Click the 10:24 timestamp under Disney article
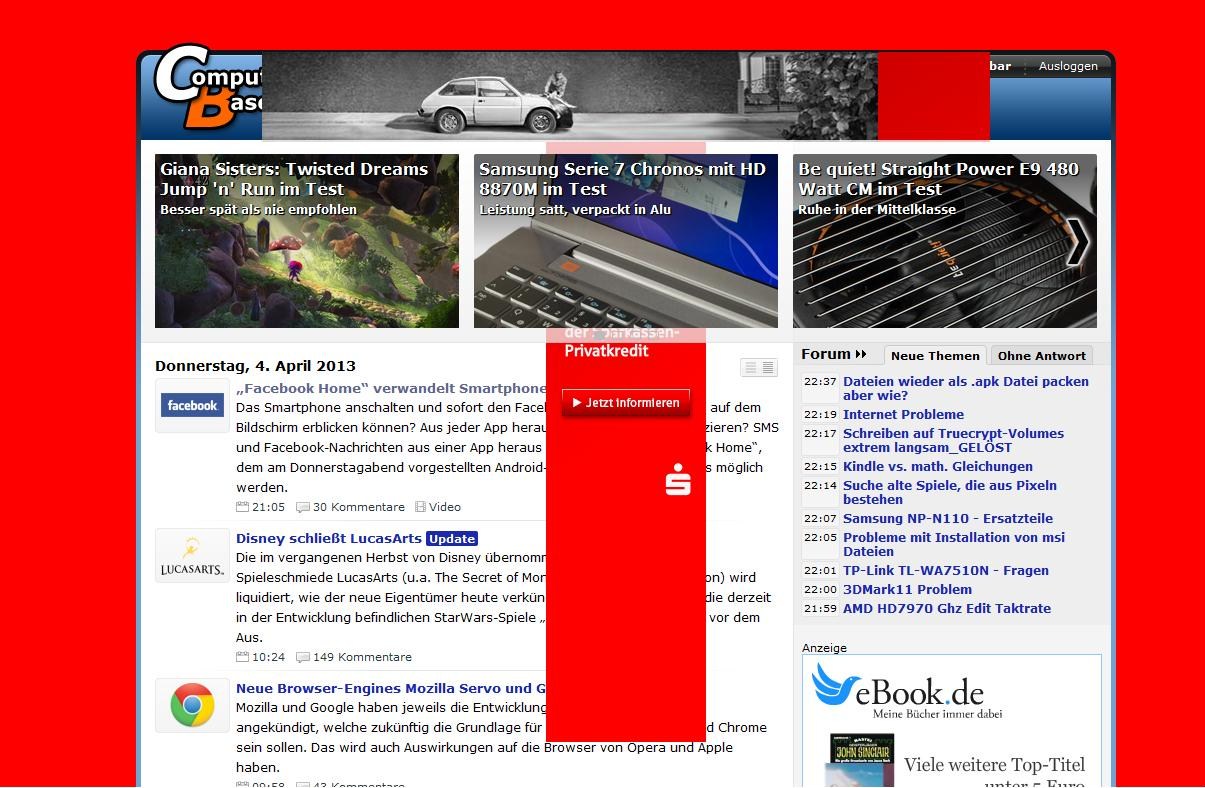Image resolution: width=1205 pixels, height=788 pixels. pyautogui.click(x=268, y=657)
